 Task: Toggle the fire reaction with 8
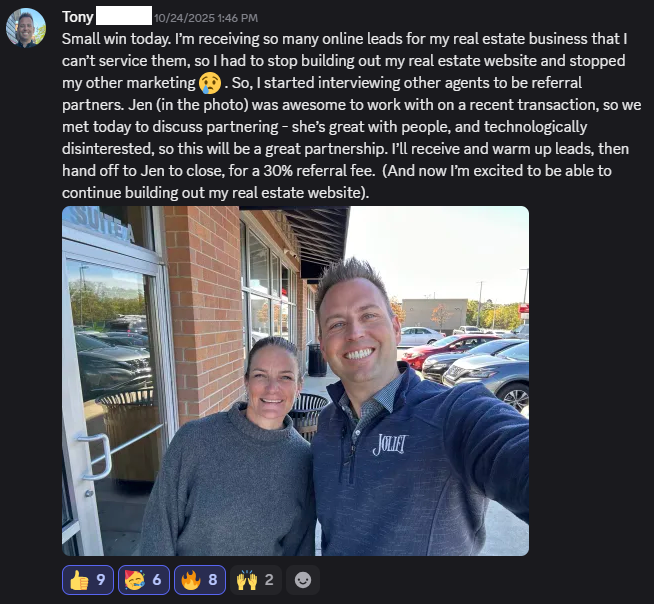pos(200,579)
